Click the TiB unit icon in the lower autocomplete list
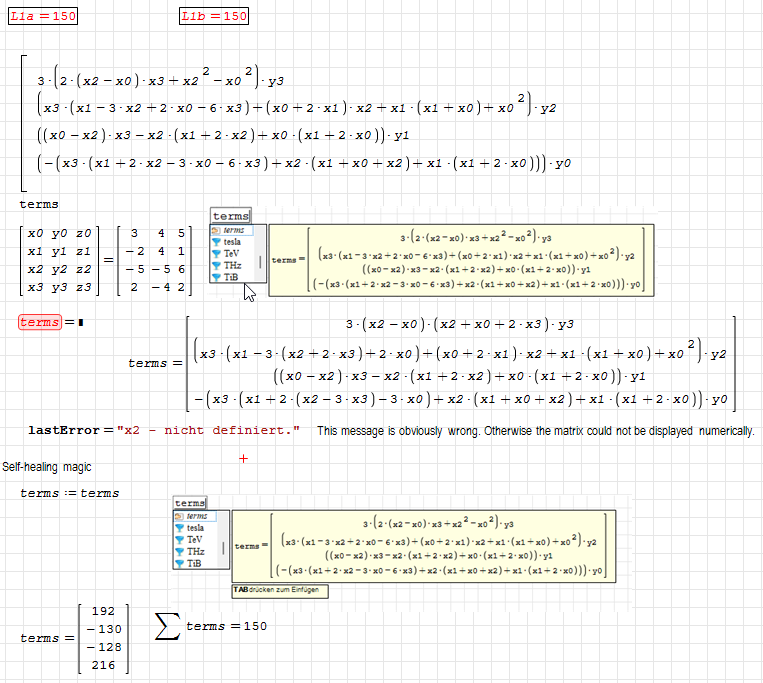The height and width of the screenshot is (683, 763). tap(180, 563)
